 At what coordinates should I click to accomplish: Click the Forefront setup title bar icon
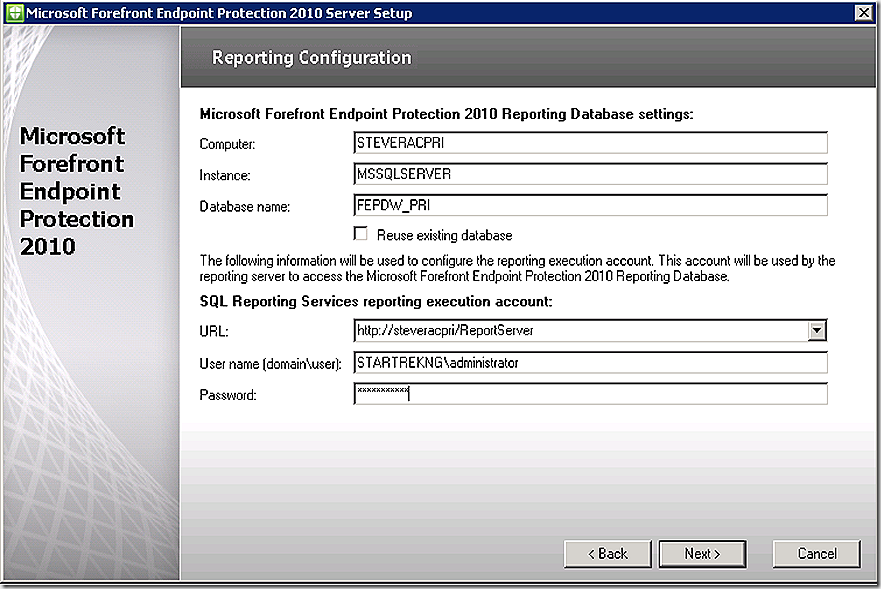click(x=15, y=13)
